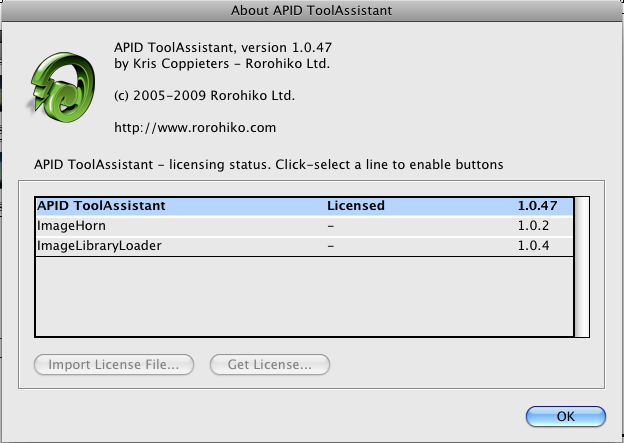The height and width of the screenshot is (443, 624).
Task: Select the ImageLibraryLoader row
Action: pos(304,246)
